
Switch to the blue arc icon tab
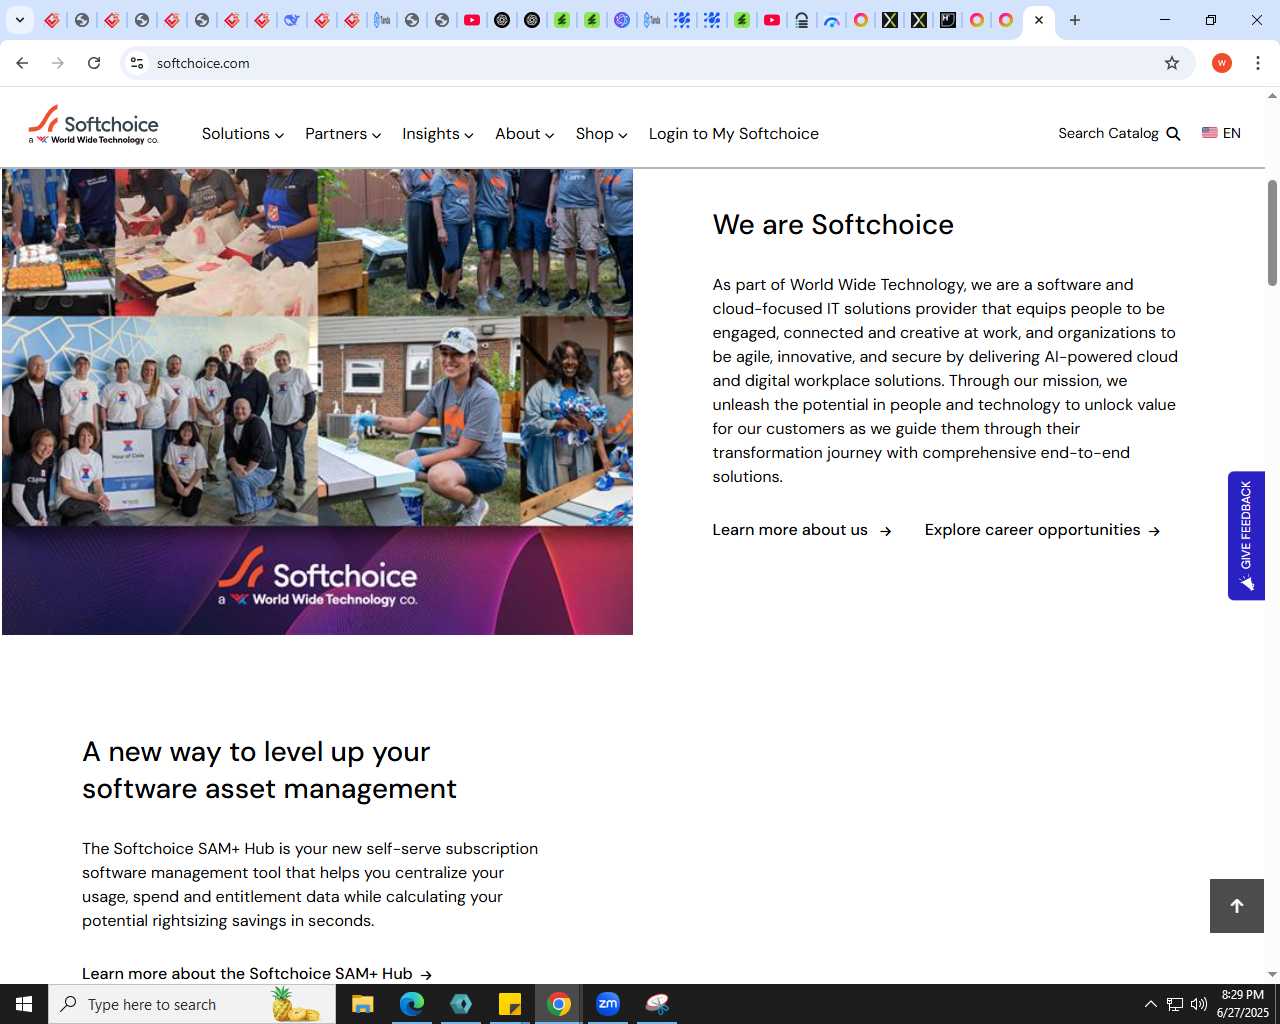click(x=831, y=20)
